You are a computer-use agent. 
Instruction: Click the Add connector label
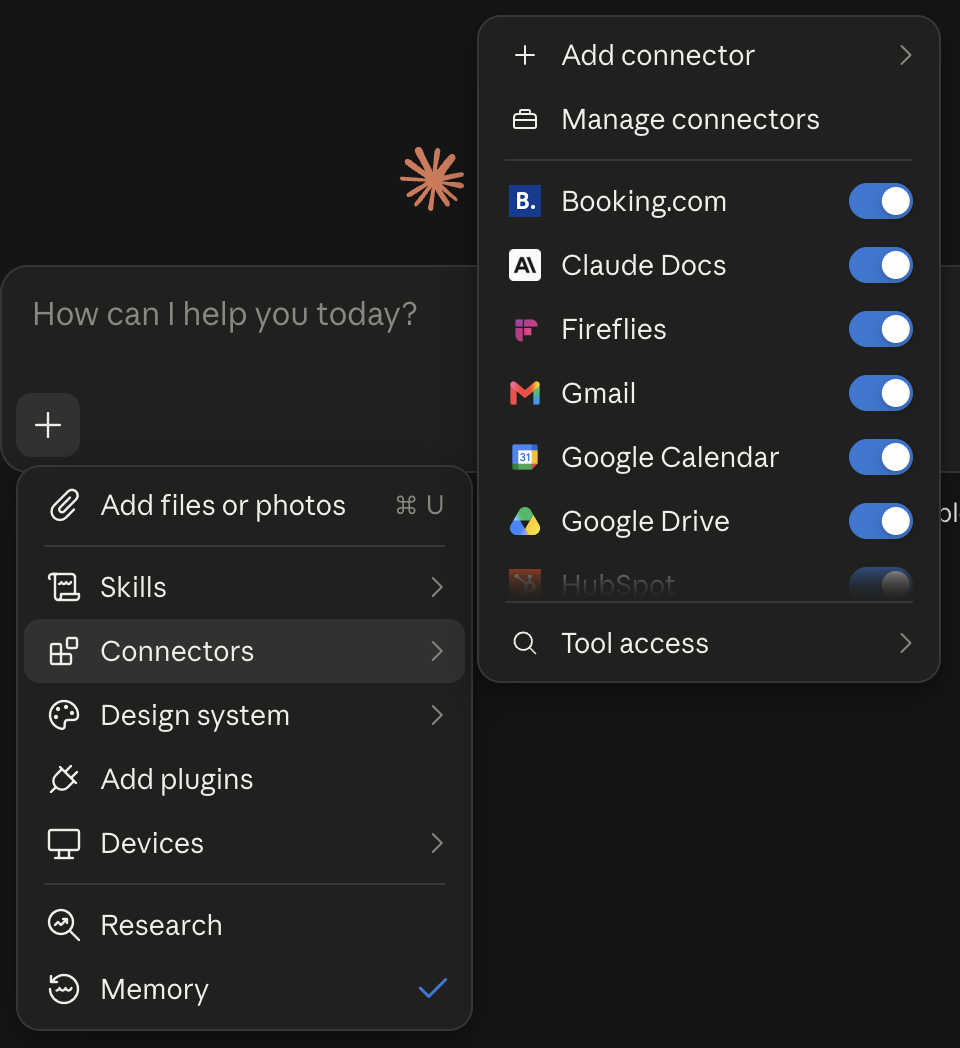click(x=658, y=55)
